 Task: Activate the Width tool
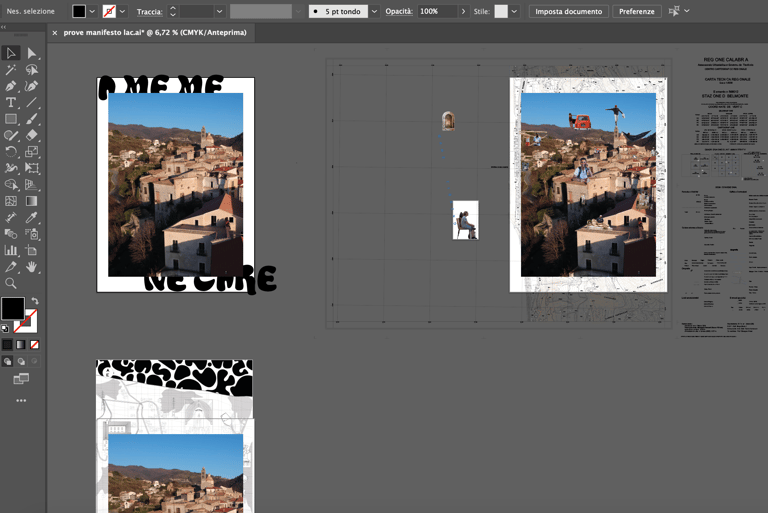tap(11, 168)
